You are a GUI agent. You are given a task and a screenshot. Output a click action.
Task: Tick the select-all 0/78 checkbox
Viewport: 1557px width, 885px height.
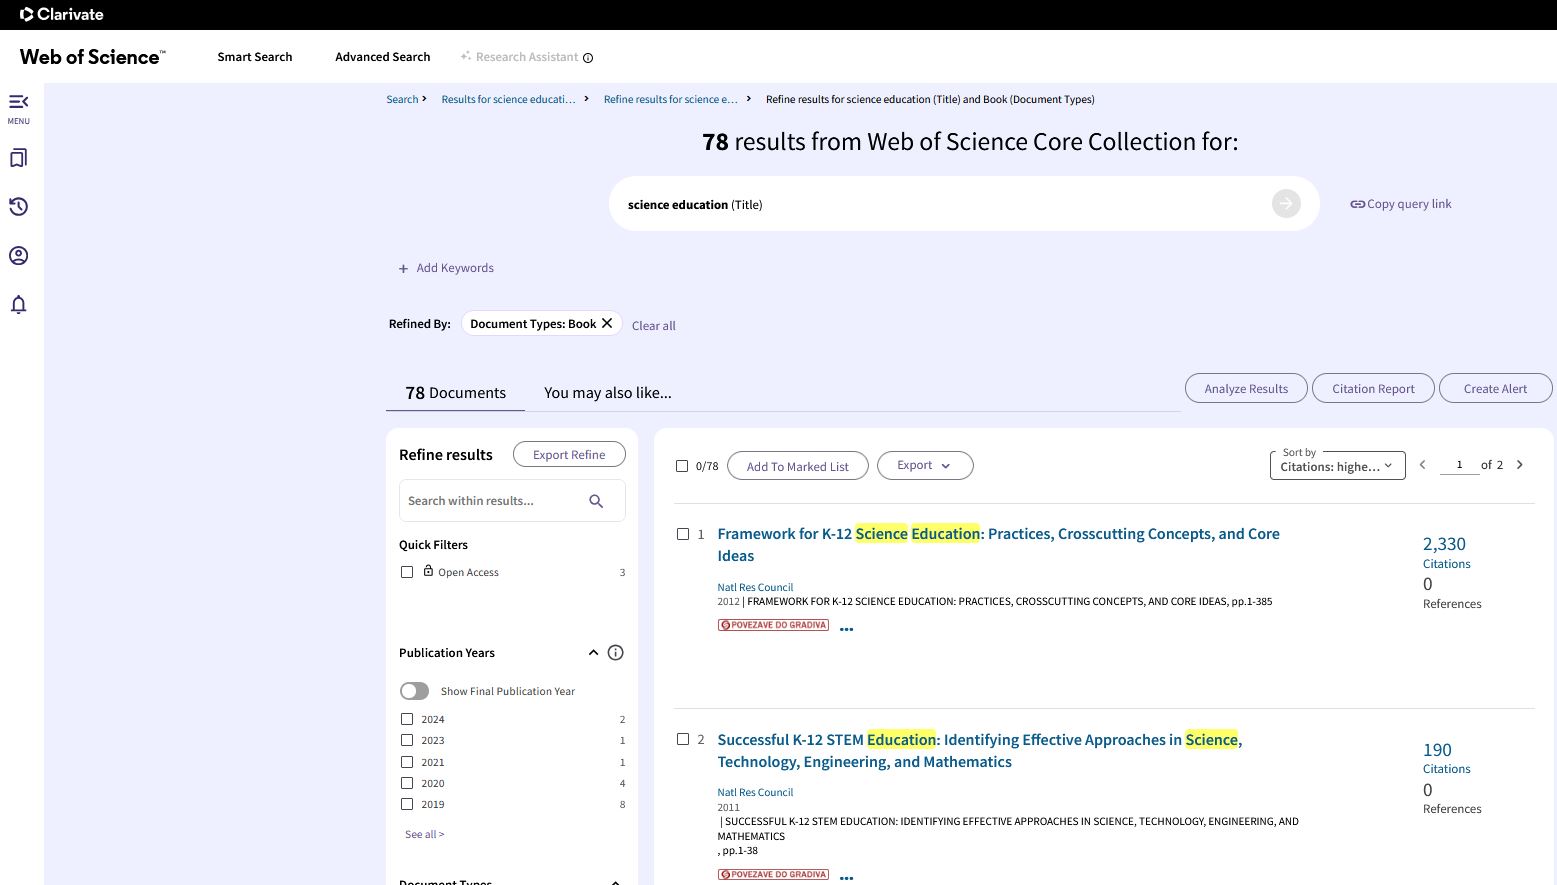[x=682, y=466]
